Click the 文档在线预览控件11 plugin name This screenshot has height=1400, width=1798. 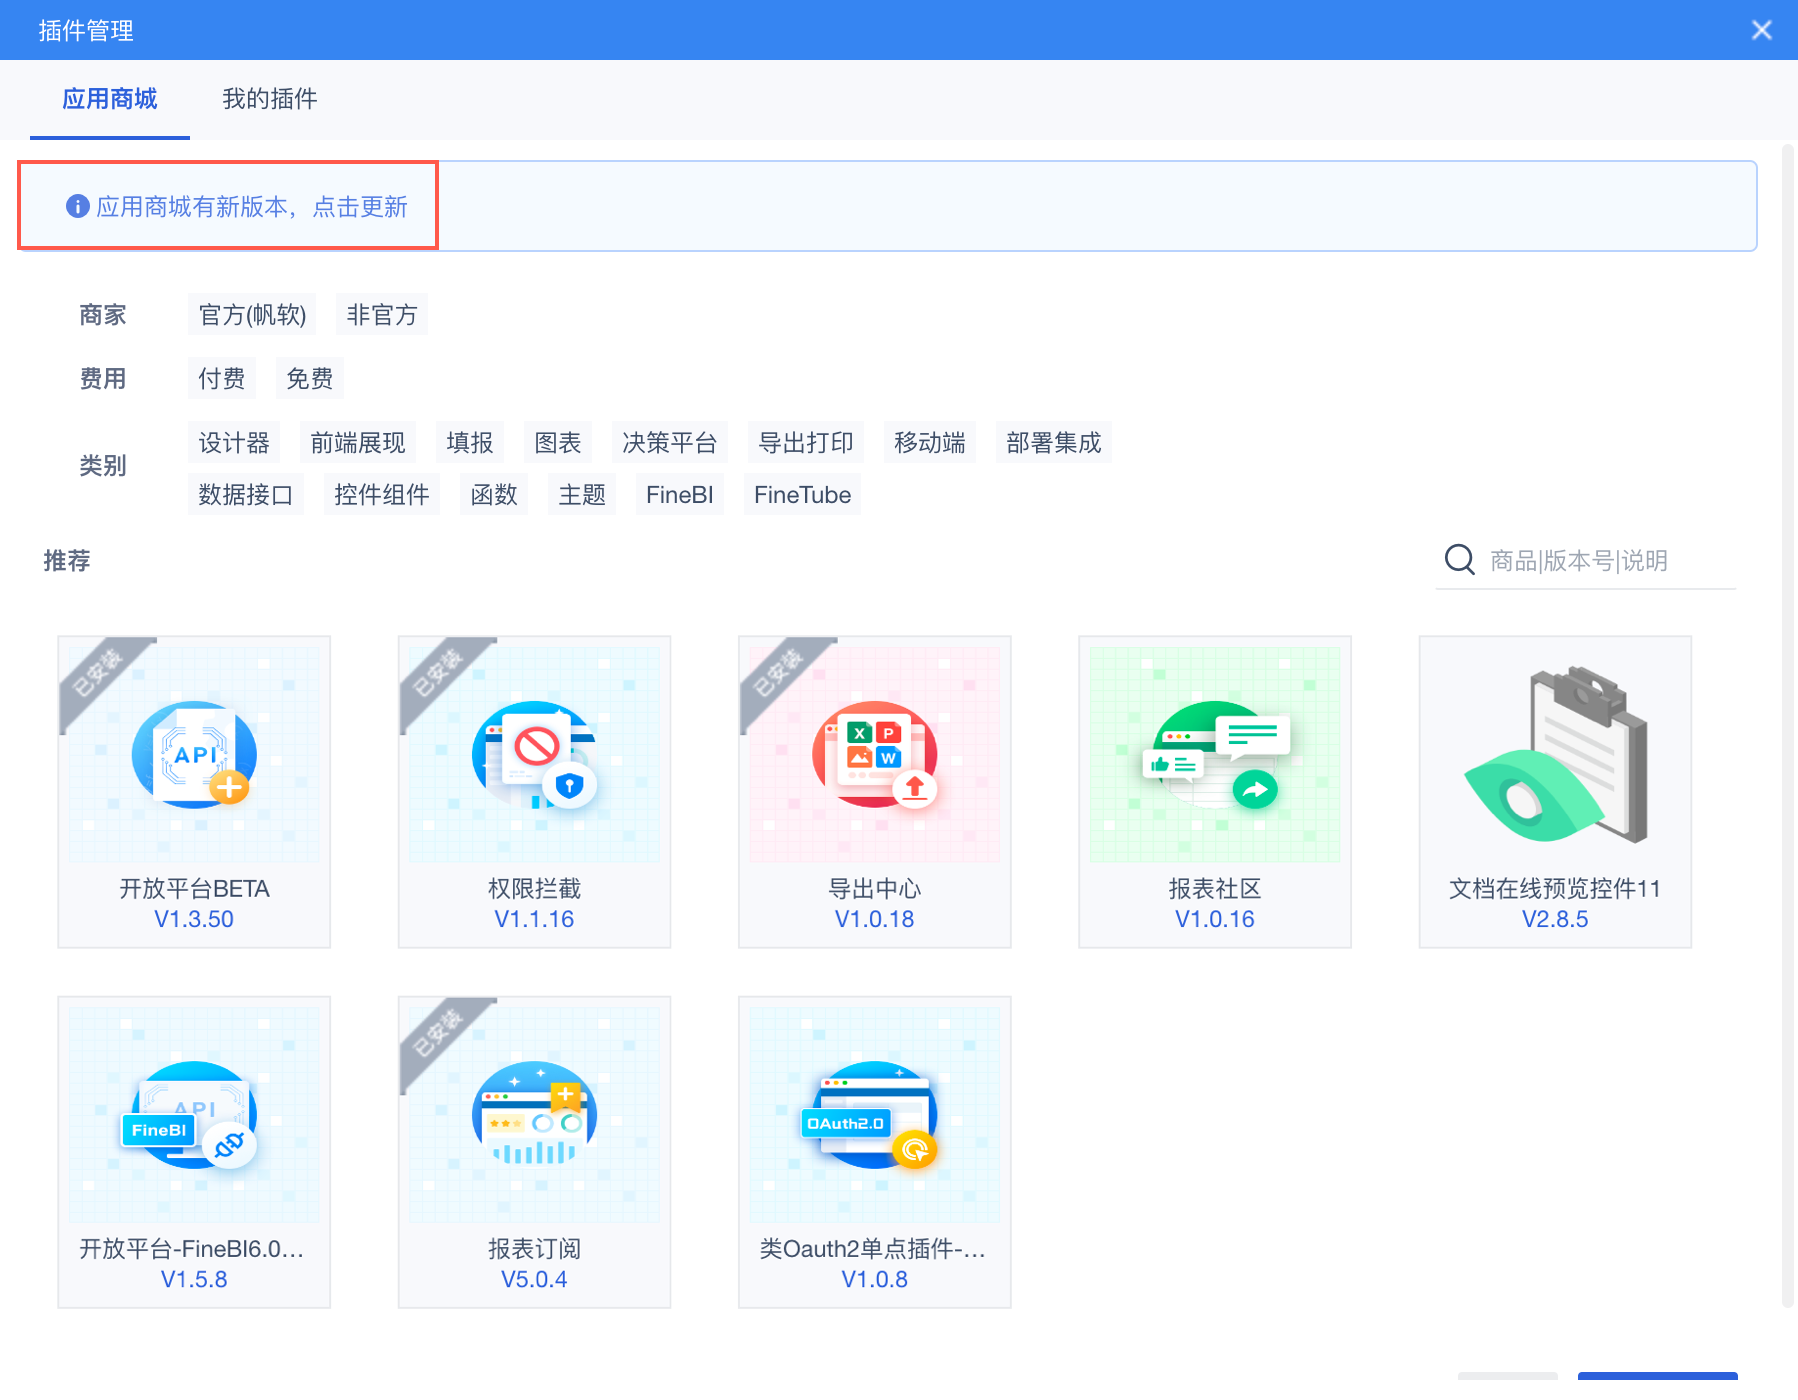[x=1555, y=889]
